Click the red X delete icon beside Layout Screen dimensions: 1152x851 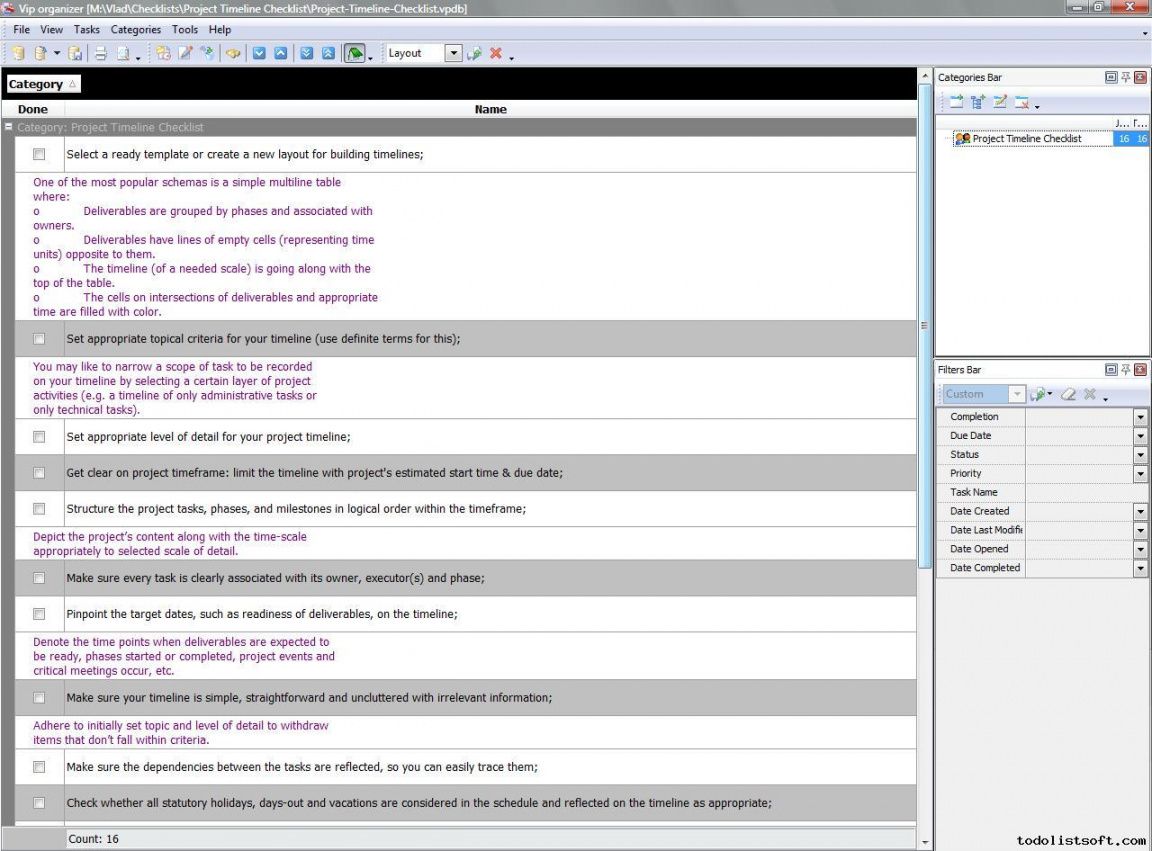coord(495,54)
